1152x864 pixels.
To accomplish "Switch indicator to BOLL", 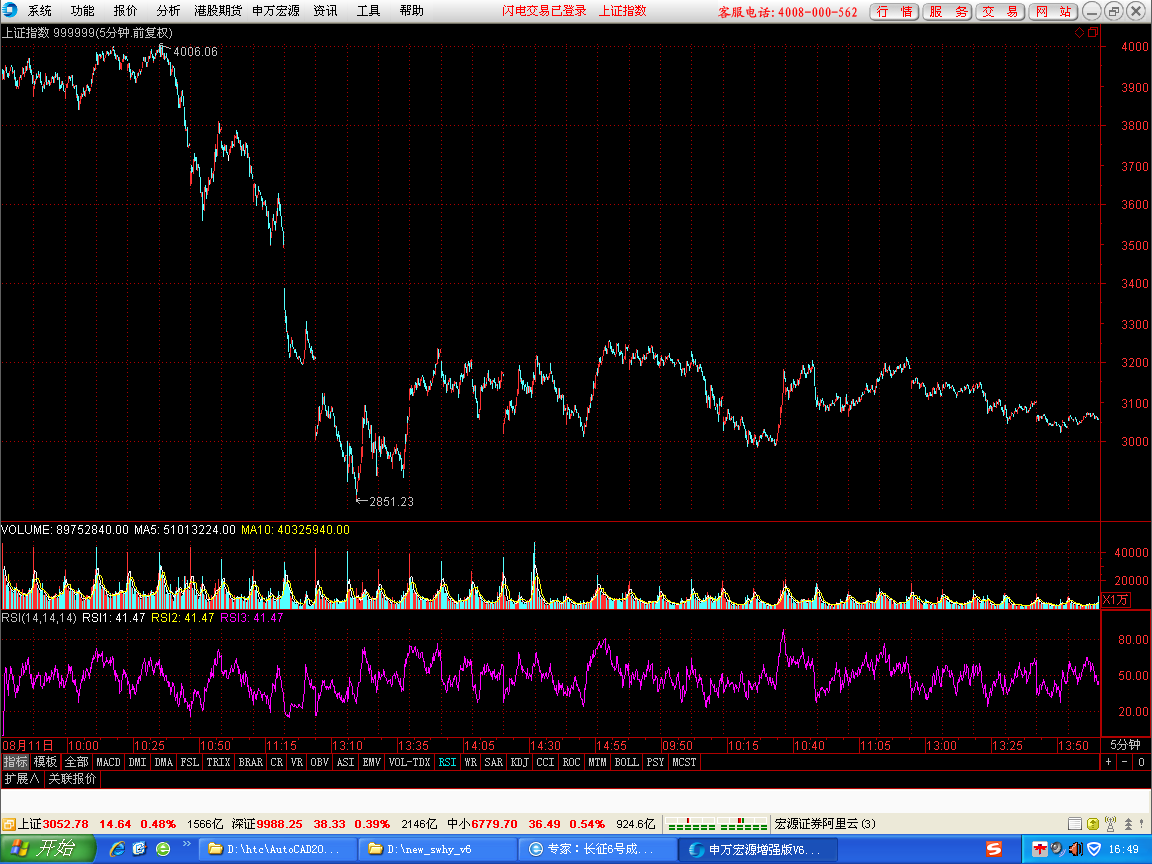I will [x=627, y=762].
